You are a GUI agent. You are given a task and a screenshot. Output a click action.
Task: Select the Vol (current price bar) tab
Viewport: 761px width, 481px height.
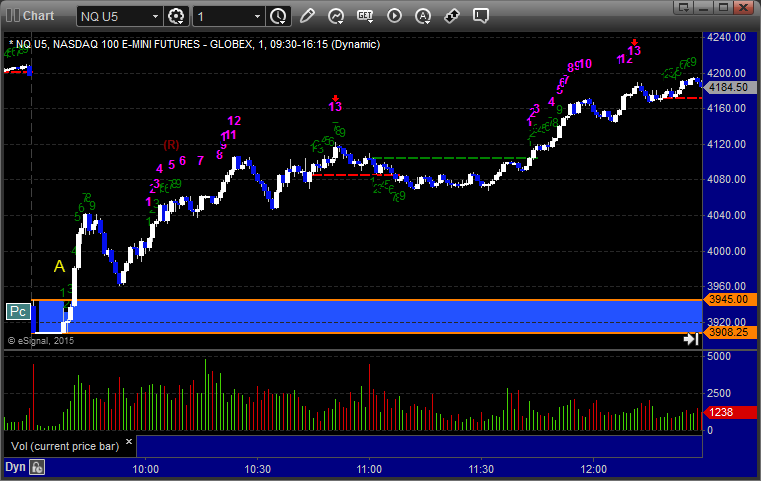64,445
